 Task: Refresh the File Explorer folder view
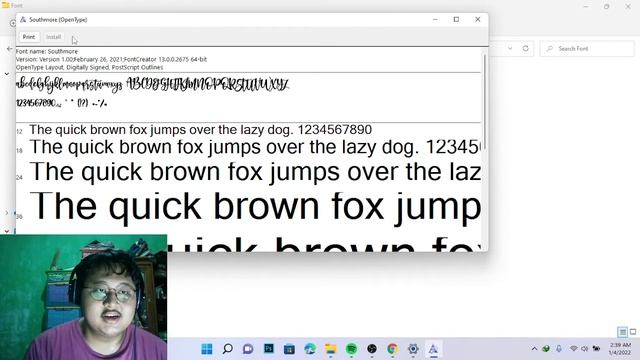pyautogui.click(x=526, y=49)
